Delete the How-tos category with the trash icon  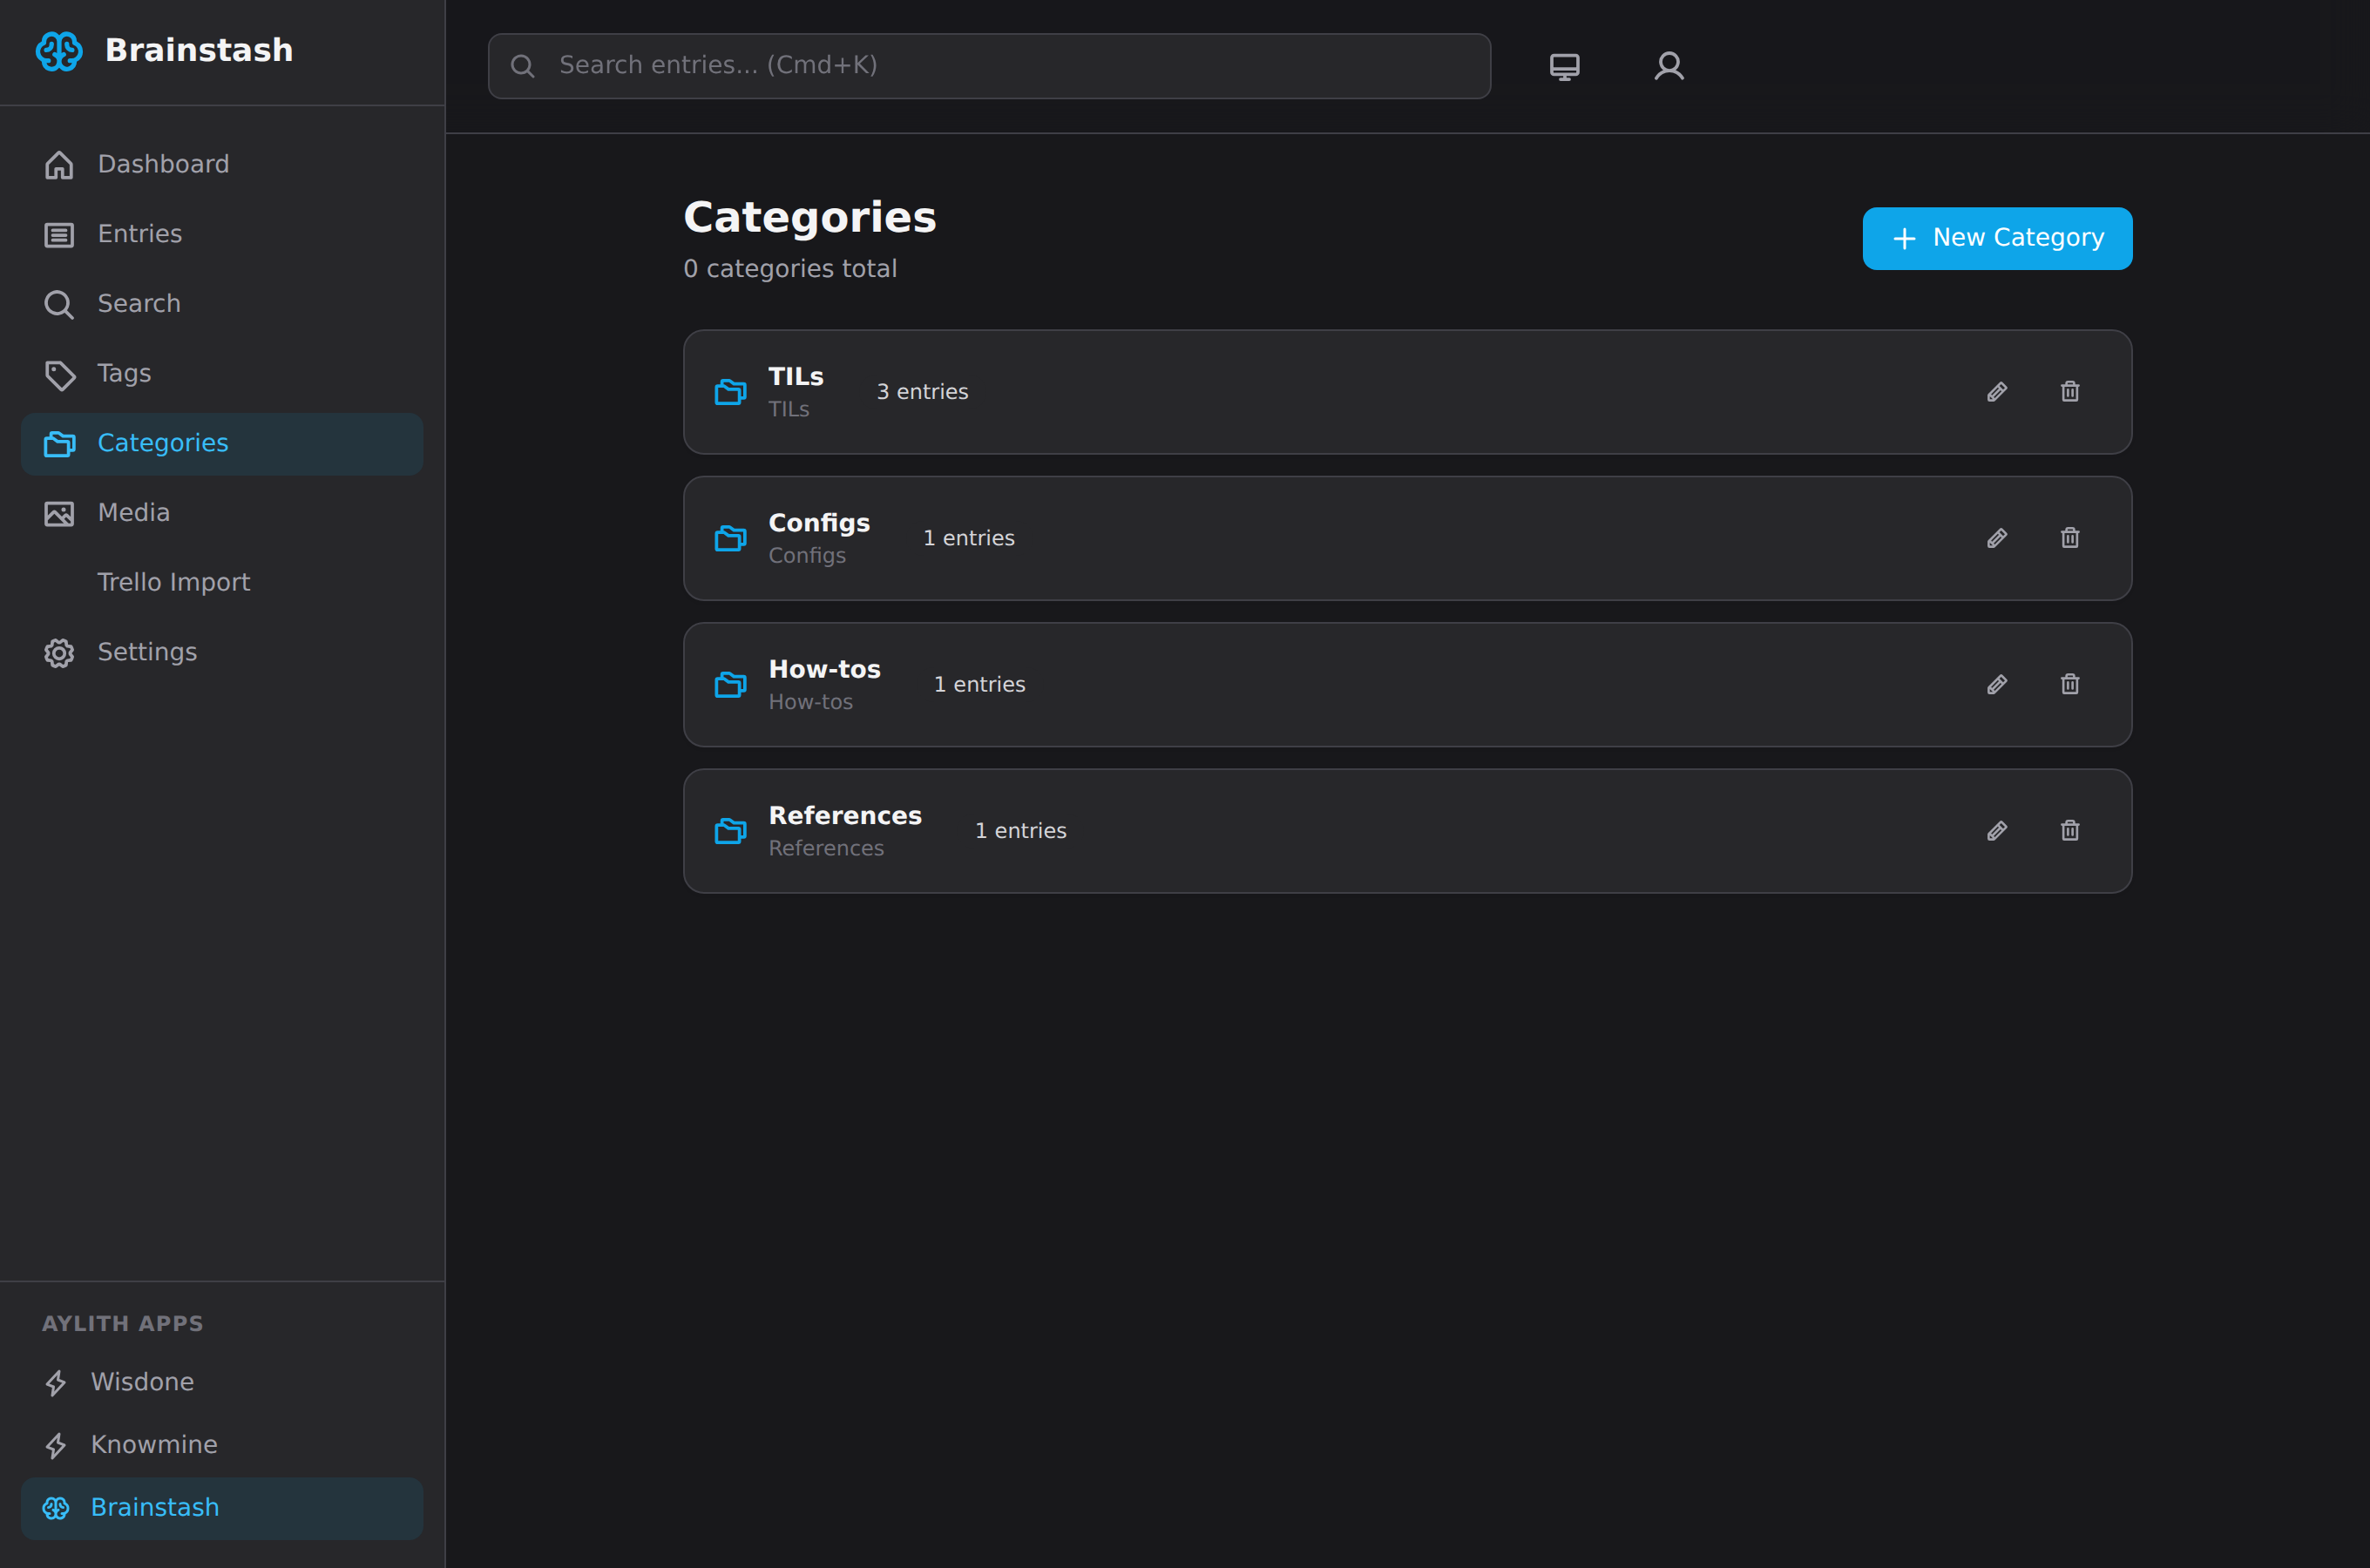2070,684
